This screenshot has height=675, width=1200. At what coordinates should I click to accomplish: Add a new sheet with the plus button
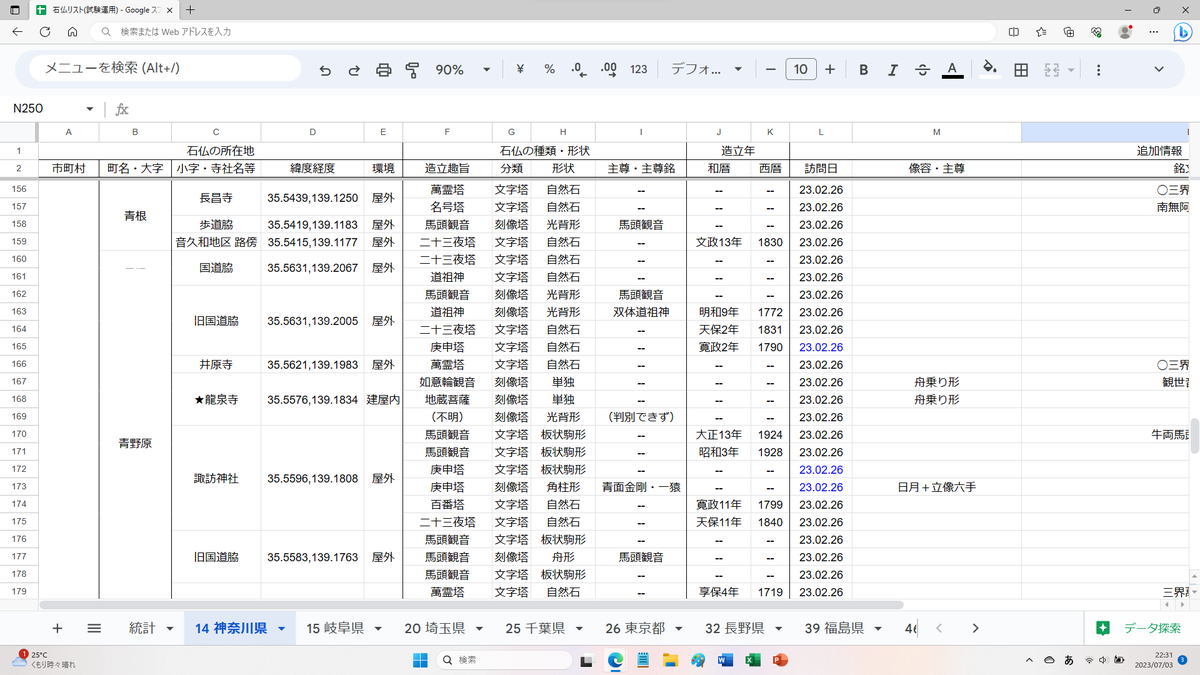coord(57,628)
